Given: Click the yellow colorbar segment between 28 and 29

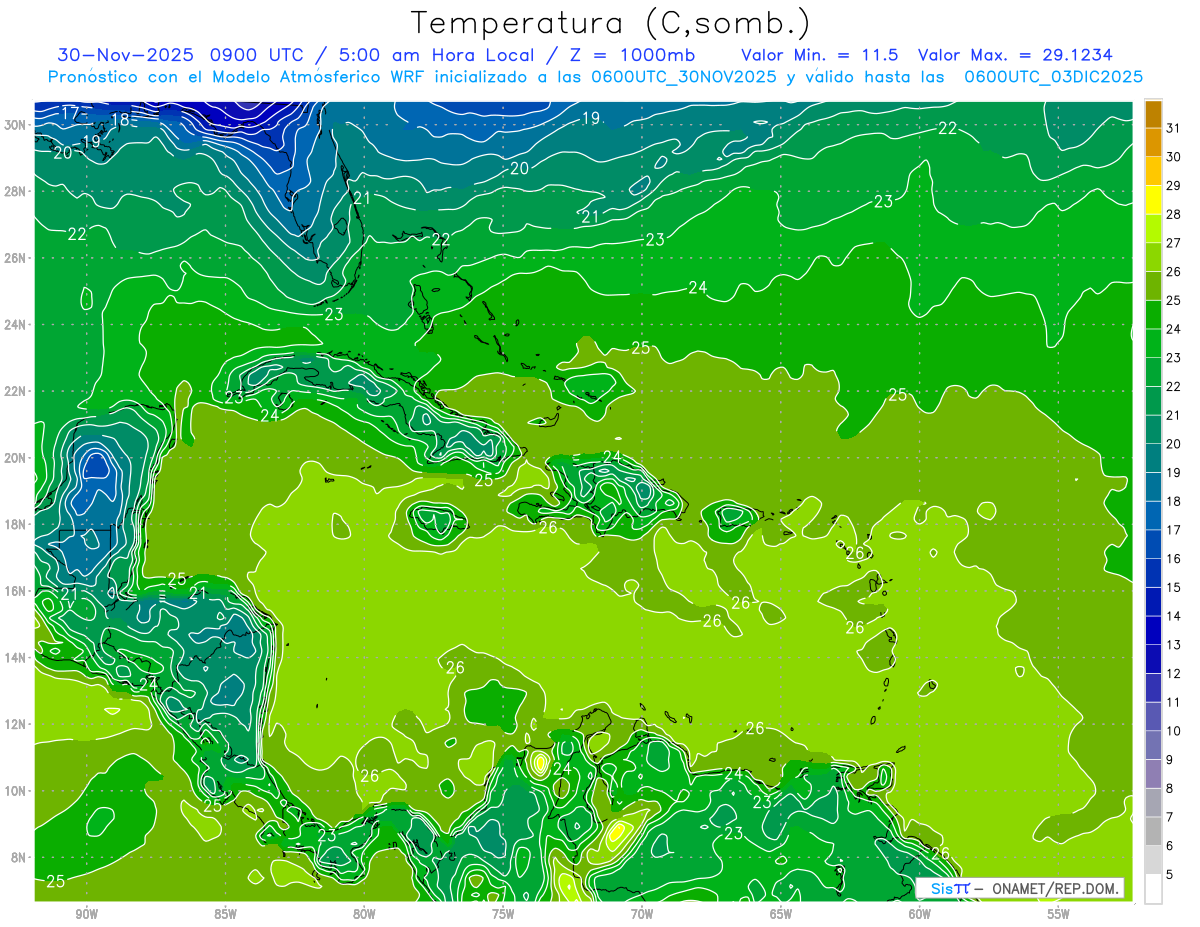Looking at the screenshot, I should [x=1153, y=201].
